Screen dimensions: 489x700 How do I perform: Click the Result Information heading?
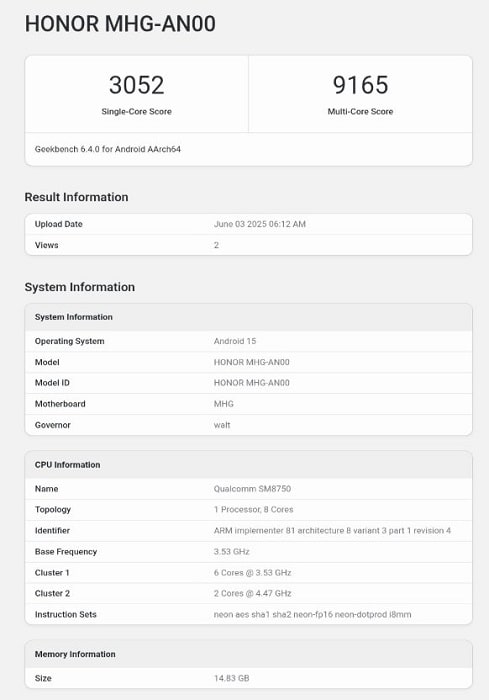(76, 197)
